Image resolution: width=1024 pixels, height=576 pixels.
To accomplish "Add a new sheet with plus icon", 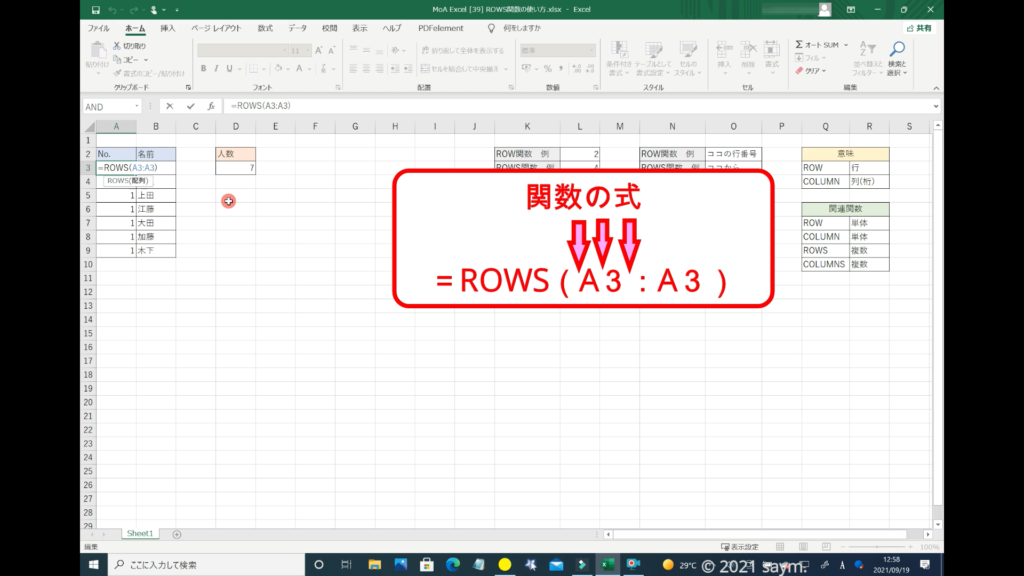I will click(x=177, y=534).
